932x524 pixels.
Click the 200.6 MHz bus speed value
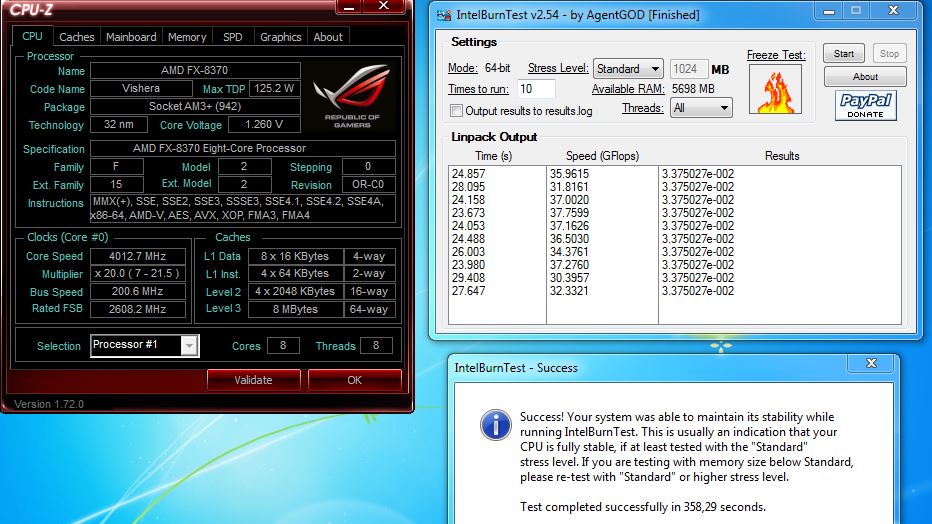pos(137,292)
